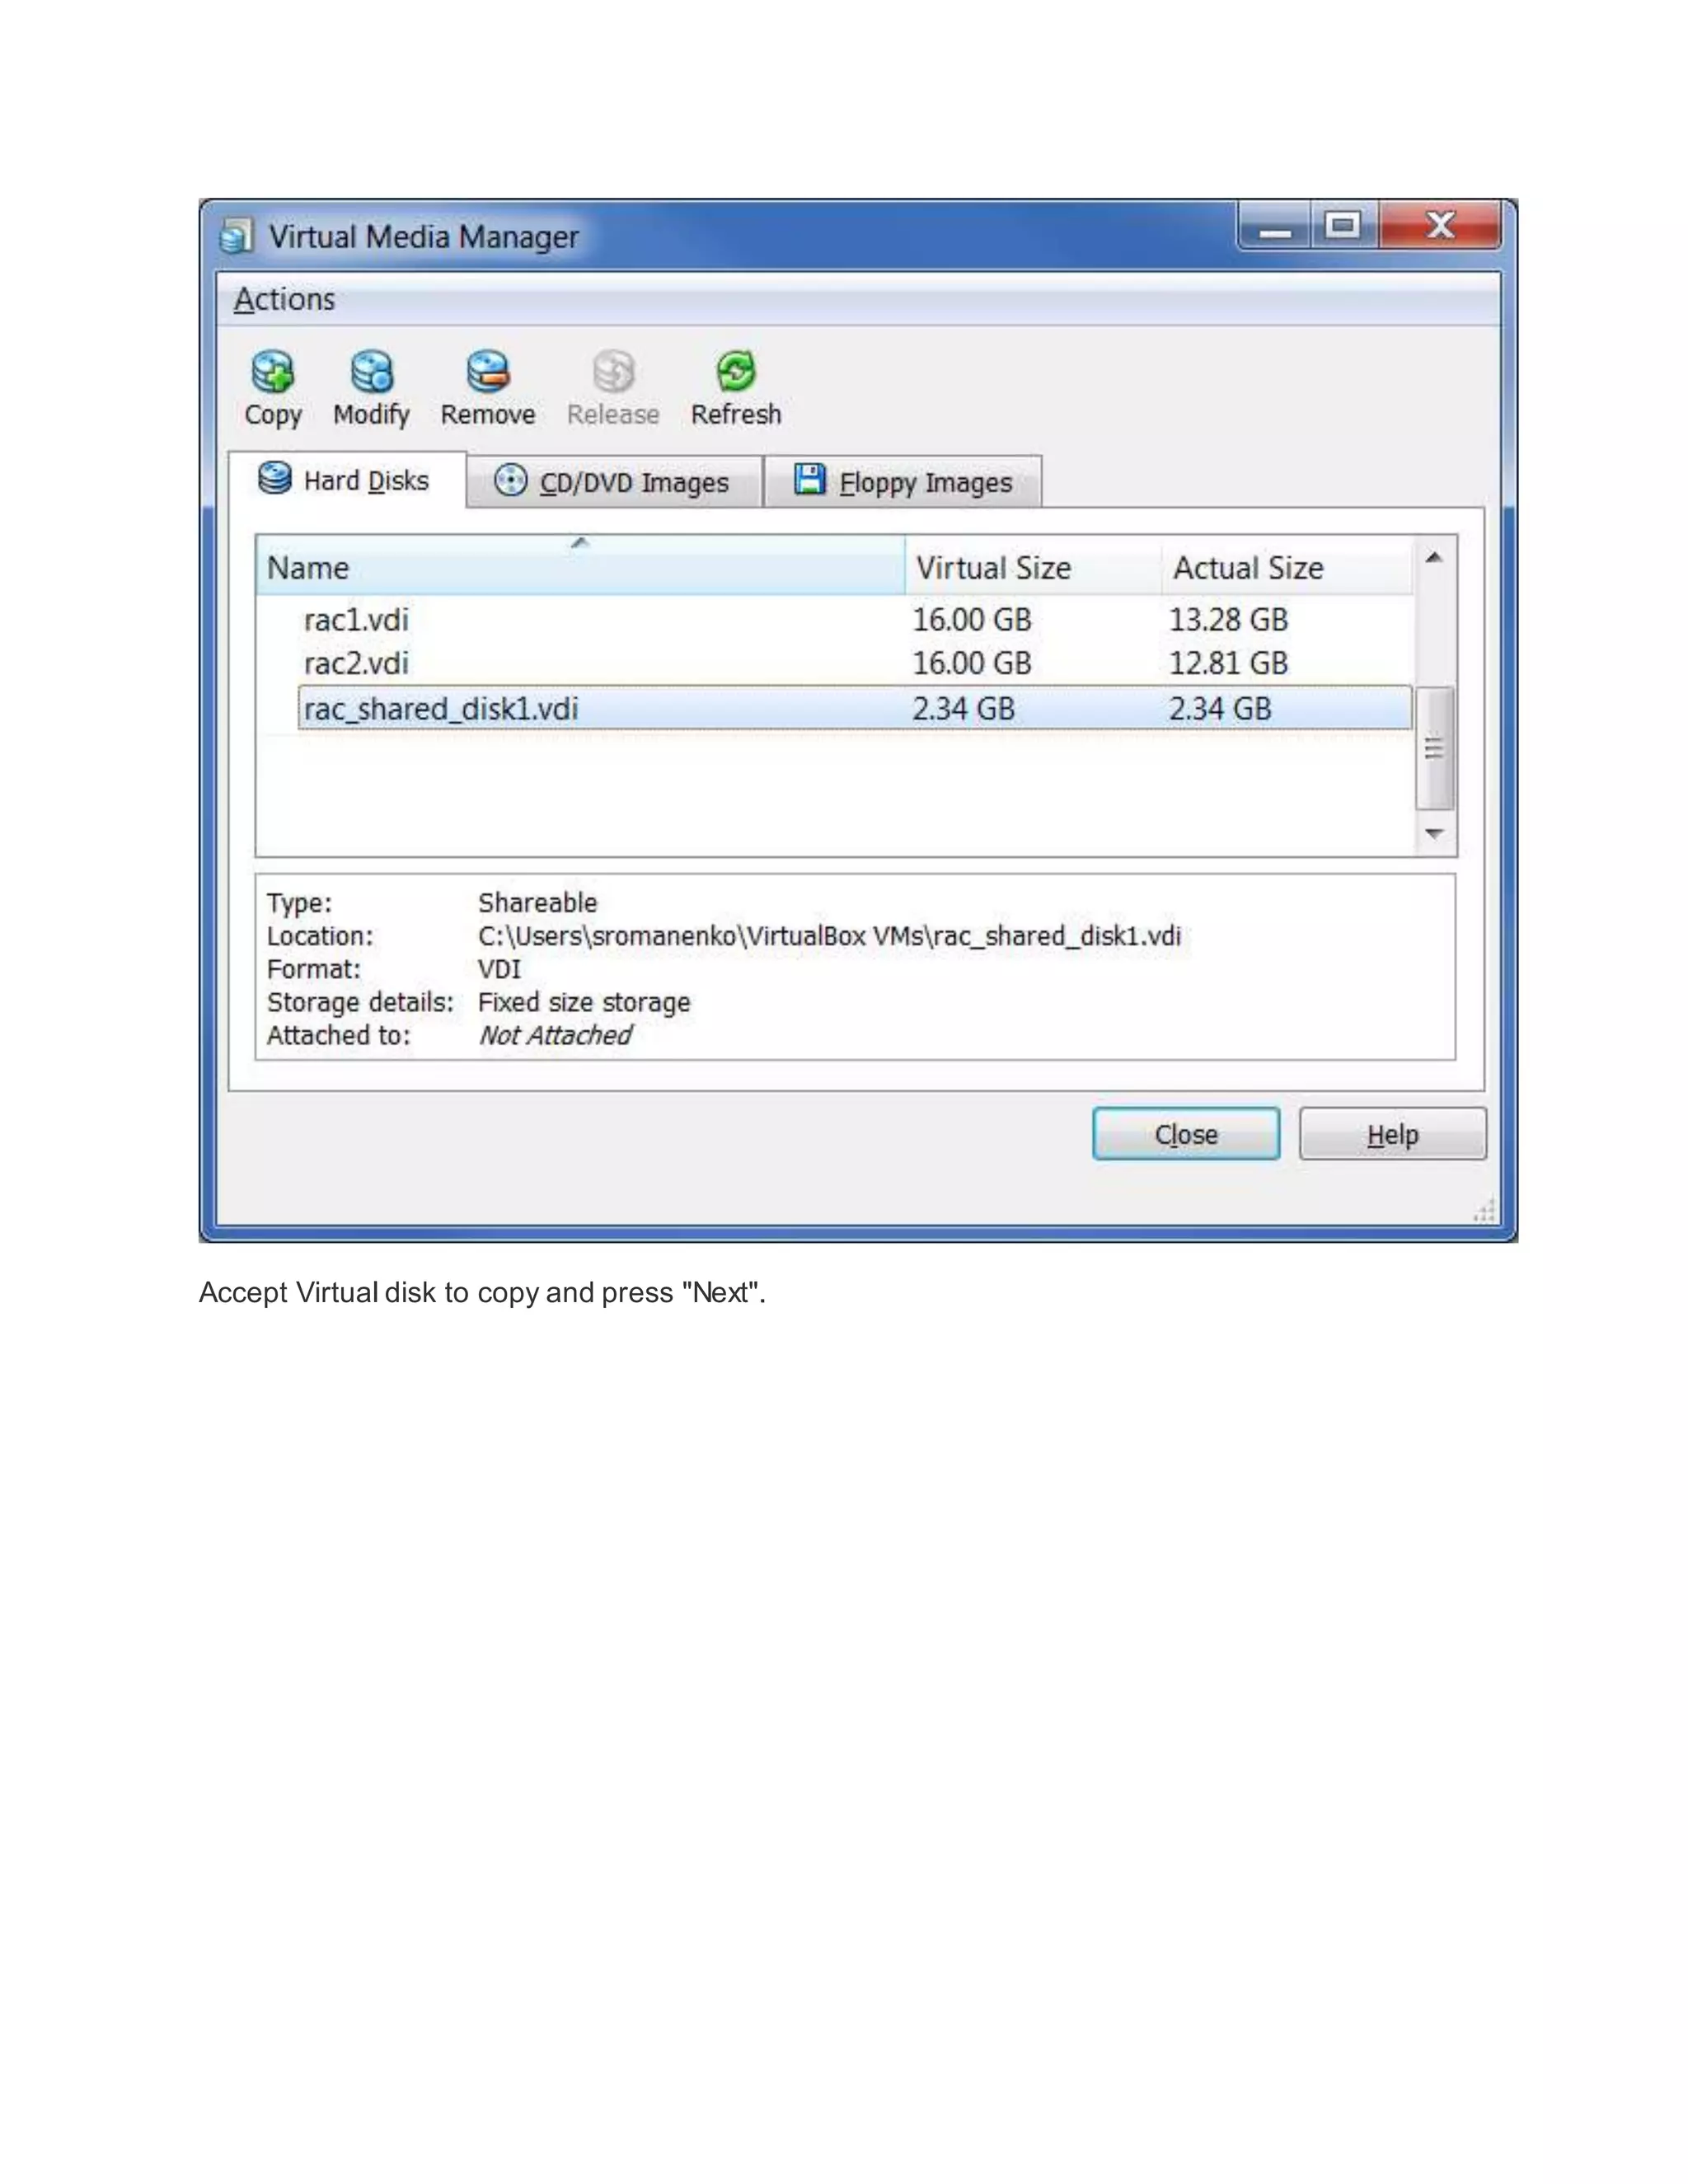Click the Close button
Image resolution: width=1688 pixels, height=2184 pixels.
[x=1186, y=1134]
